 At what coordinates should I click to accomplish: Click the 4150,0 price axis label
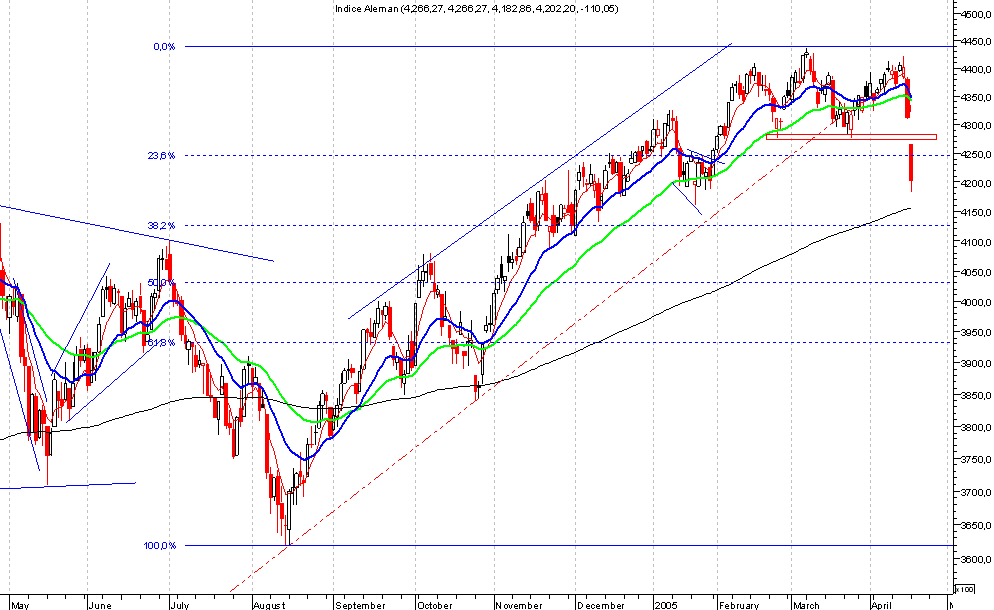[976, 212]
